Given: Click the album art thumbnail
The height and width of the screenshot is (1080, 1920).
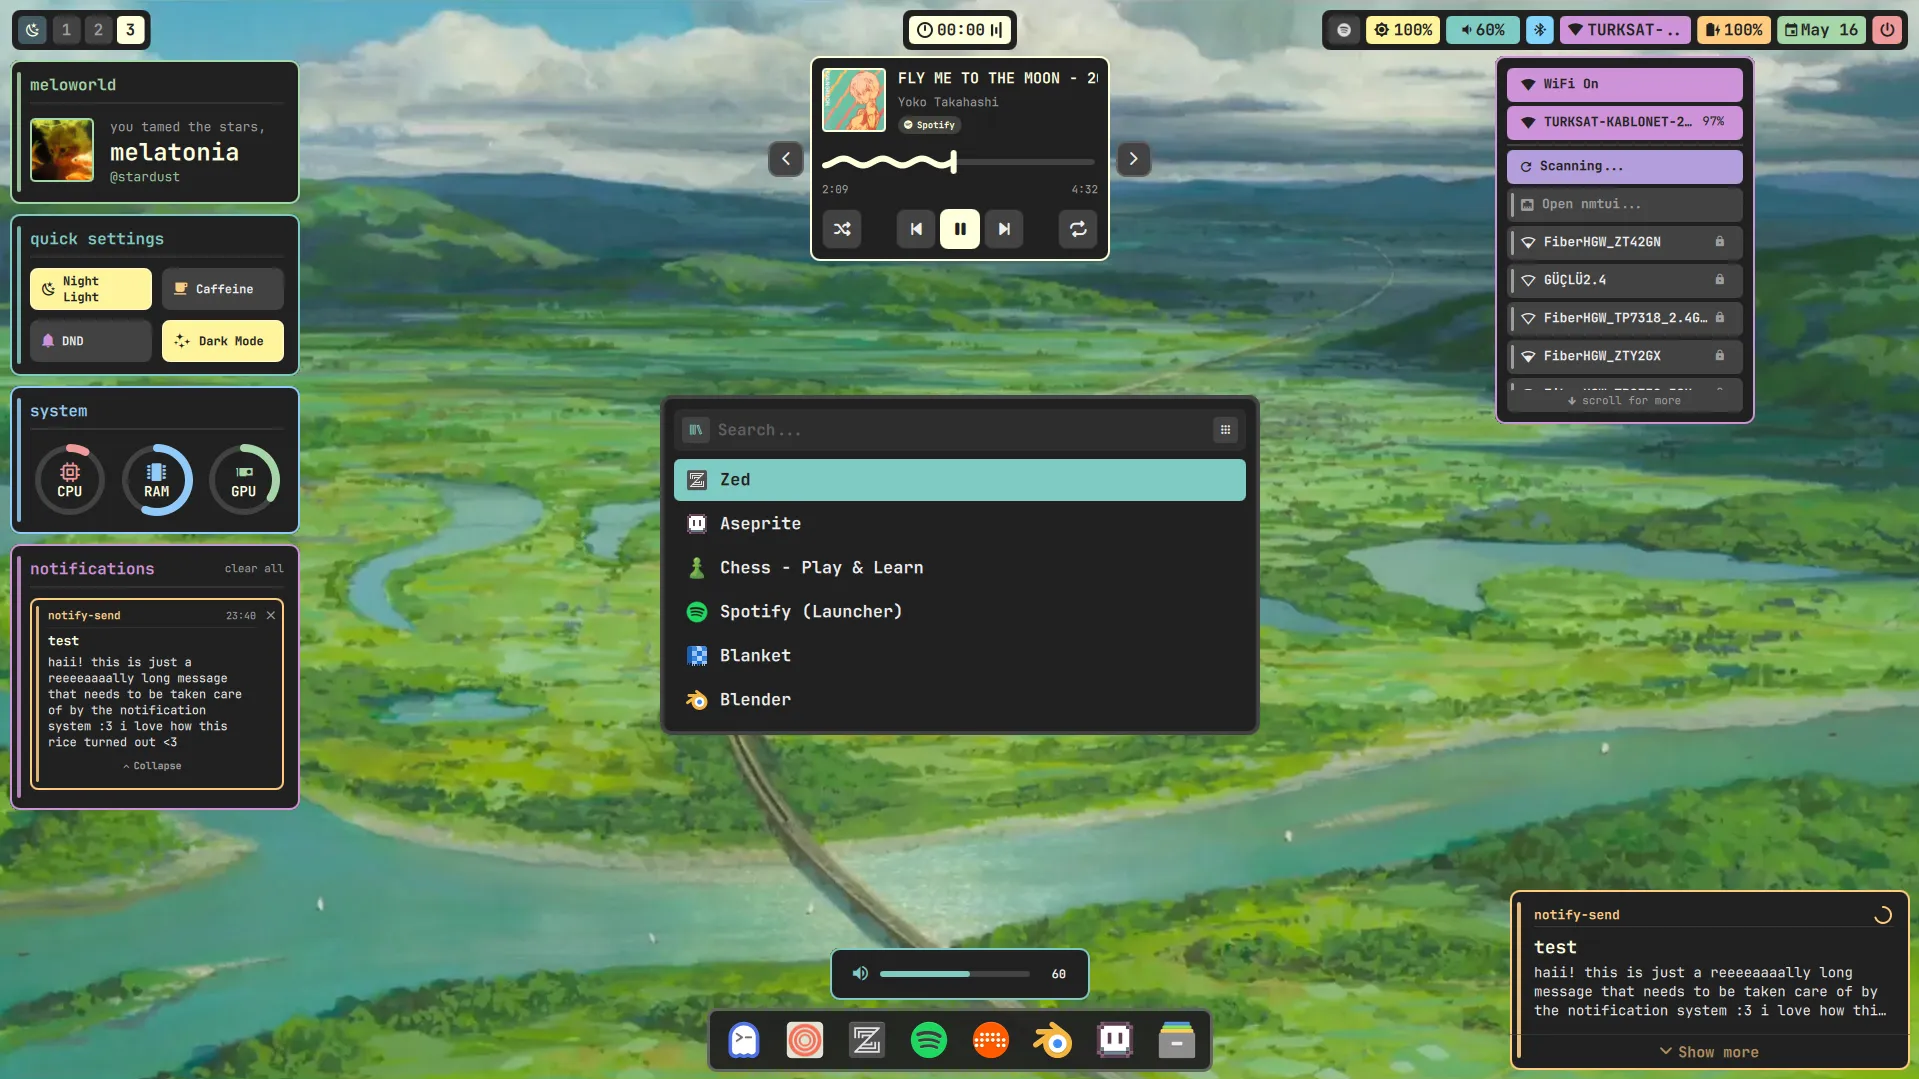Looking at the screenshot, I should pos(854,100).
